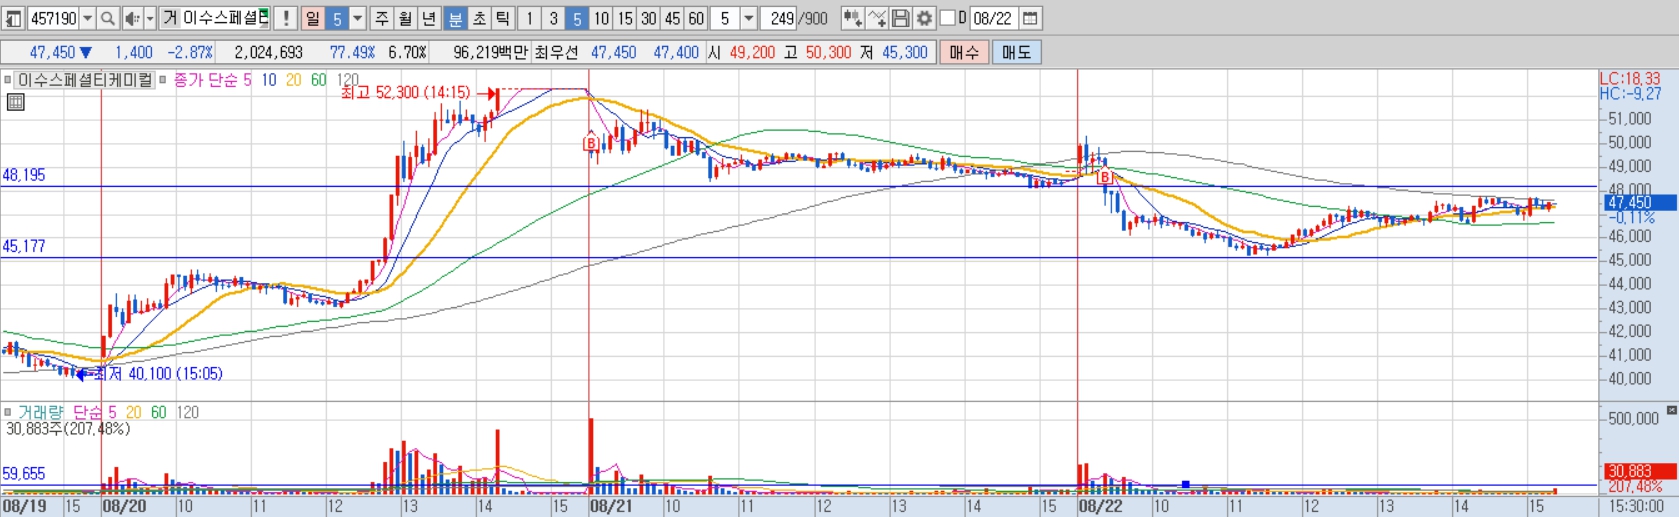The image size is (1679, 517).
Task: Select the 틱 tick chart tab
Action: tap(502, 18)
